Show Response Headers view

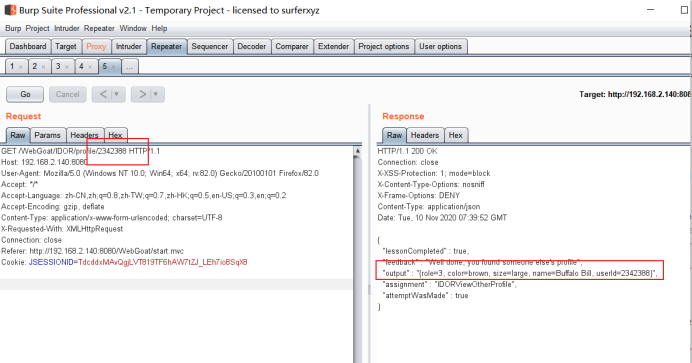(x=425, y=135)
